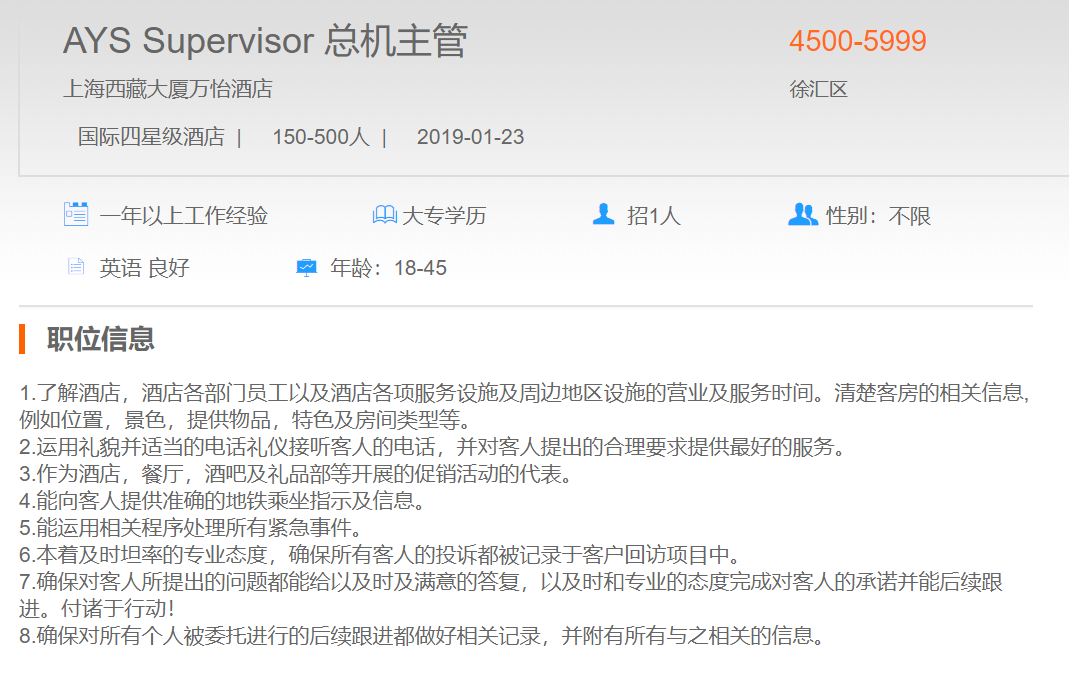Open the AYS Supervisor 总机主管 job title
This screenshot has height=689, width=1069.
[x=265, y=42]
